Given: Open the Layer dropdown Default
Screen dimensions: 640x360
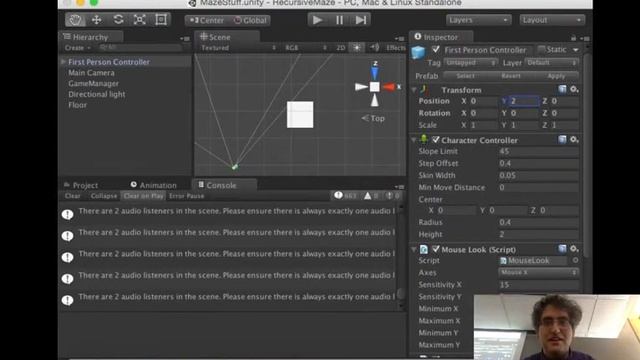Looking at the screenshot, I should click(551, 63).
